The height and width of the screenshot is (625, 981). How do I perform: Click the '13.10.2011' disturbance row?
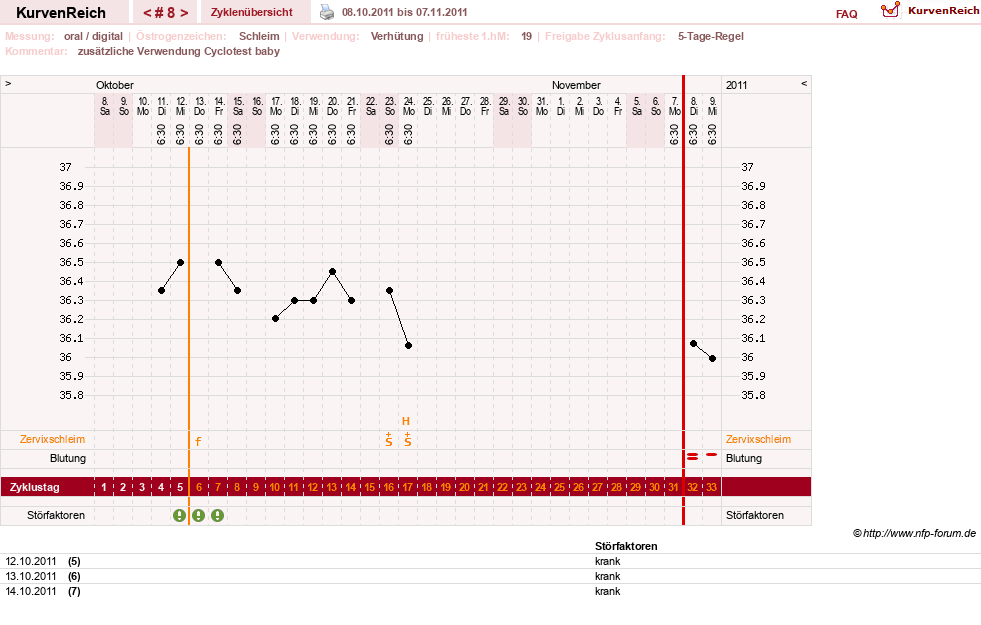(x=490, y=576)
